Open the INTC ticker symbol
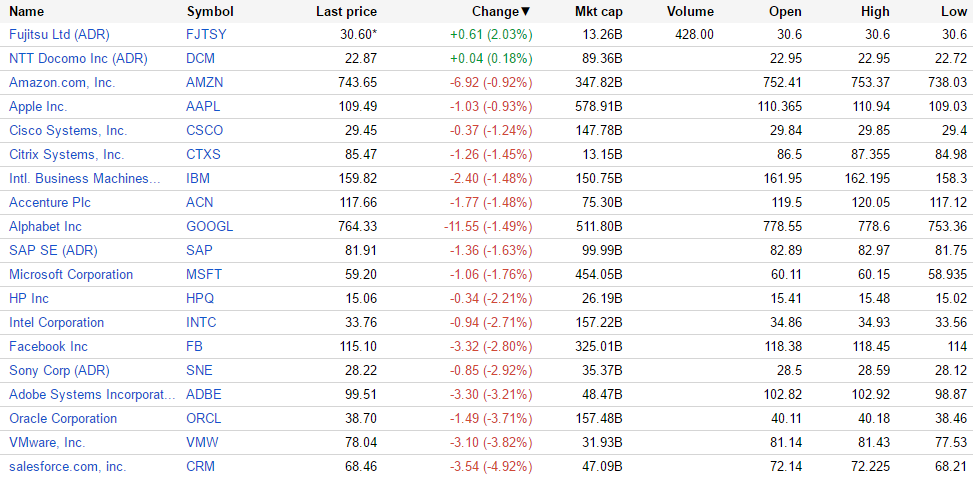Image resolution: width=973 pixels, height=478 pixels. point(201,322)
